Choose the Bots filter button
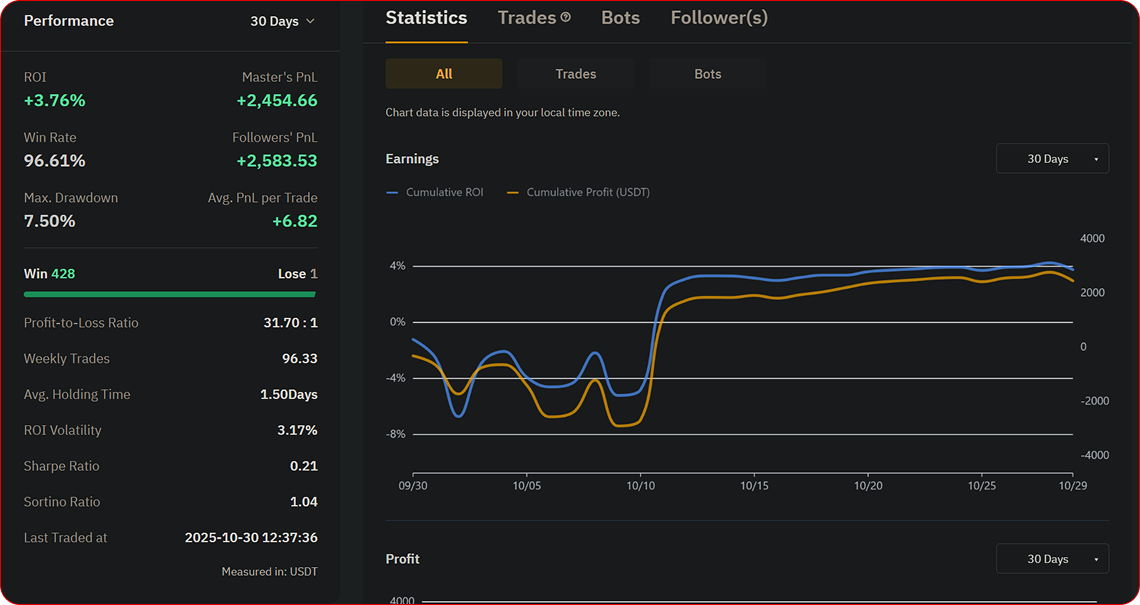The height and width of the screenshot is (605, 1140). [708, 74]
